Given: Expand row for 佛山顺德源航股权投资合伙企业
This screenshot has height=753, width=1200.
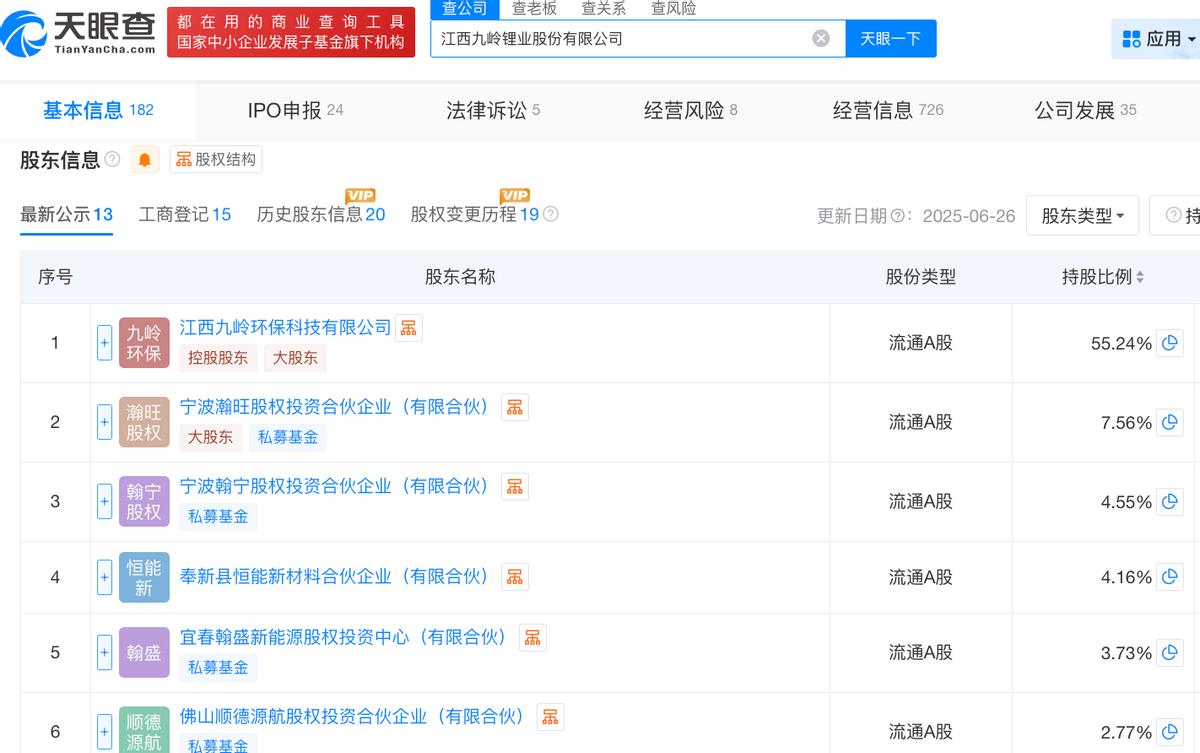Looking at the screenshot, I should [x=104, y=731].
